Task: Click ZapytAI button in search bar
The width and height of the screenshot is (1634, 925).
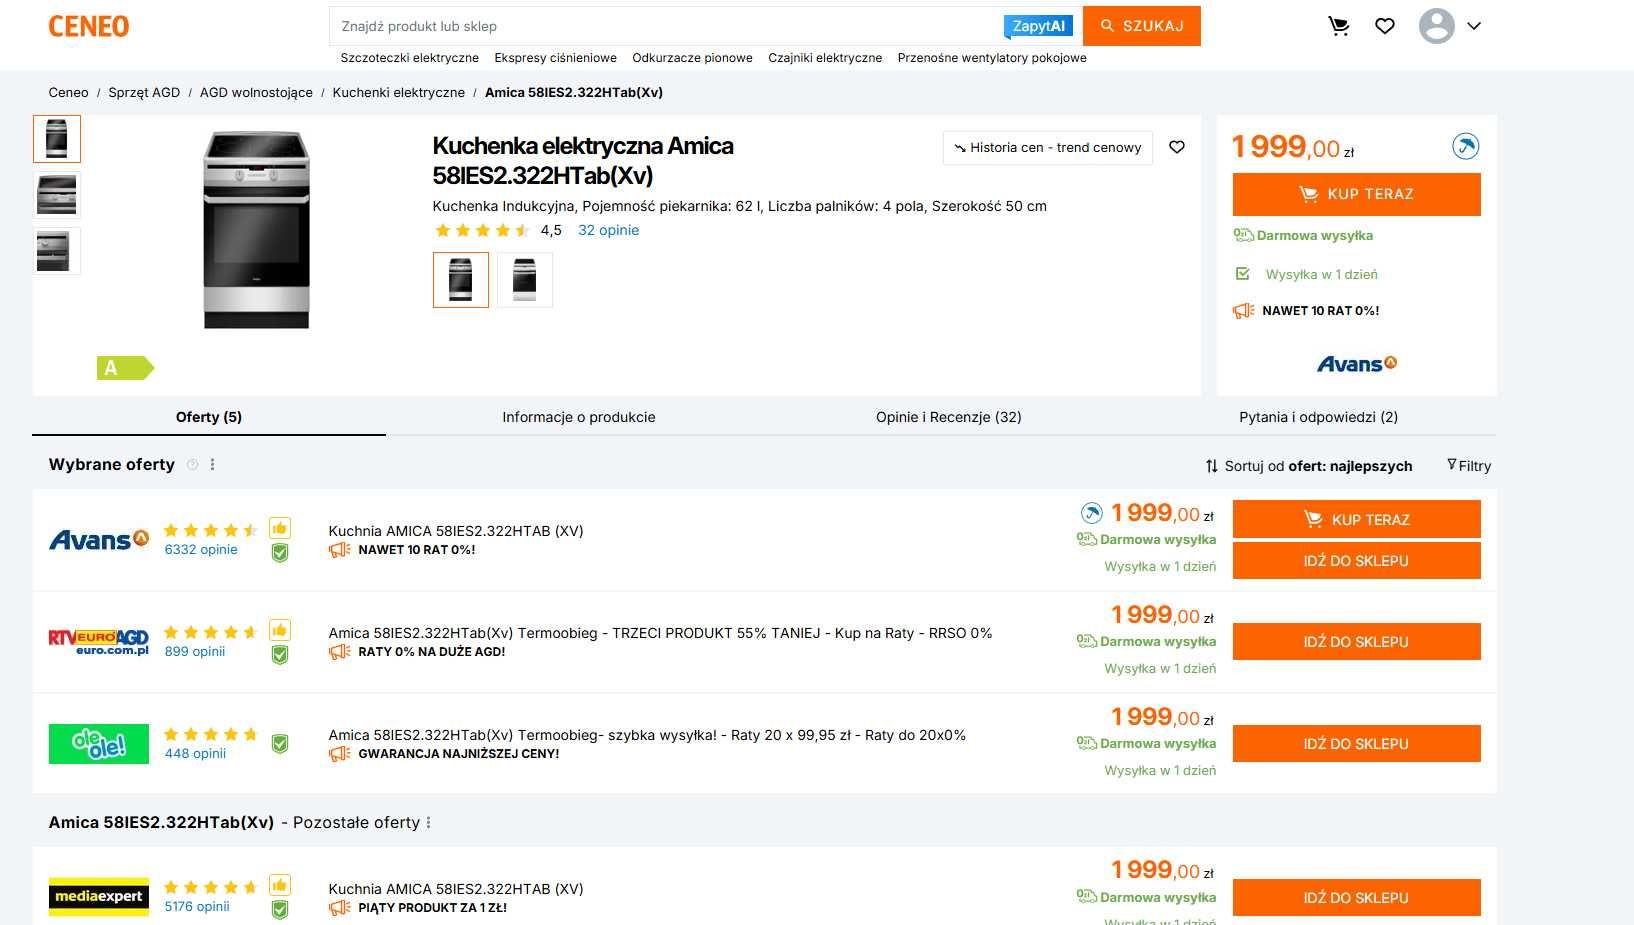Action: coord(1038,26)
